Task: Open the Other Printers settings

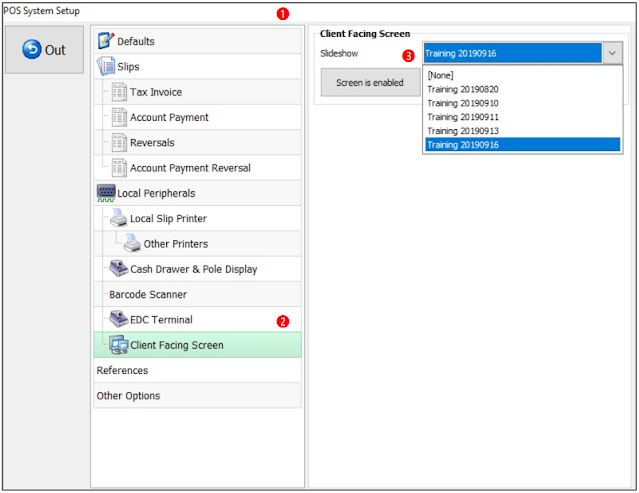Action: pyautogui.click(x=198, y=243)
